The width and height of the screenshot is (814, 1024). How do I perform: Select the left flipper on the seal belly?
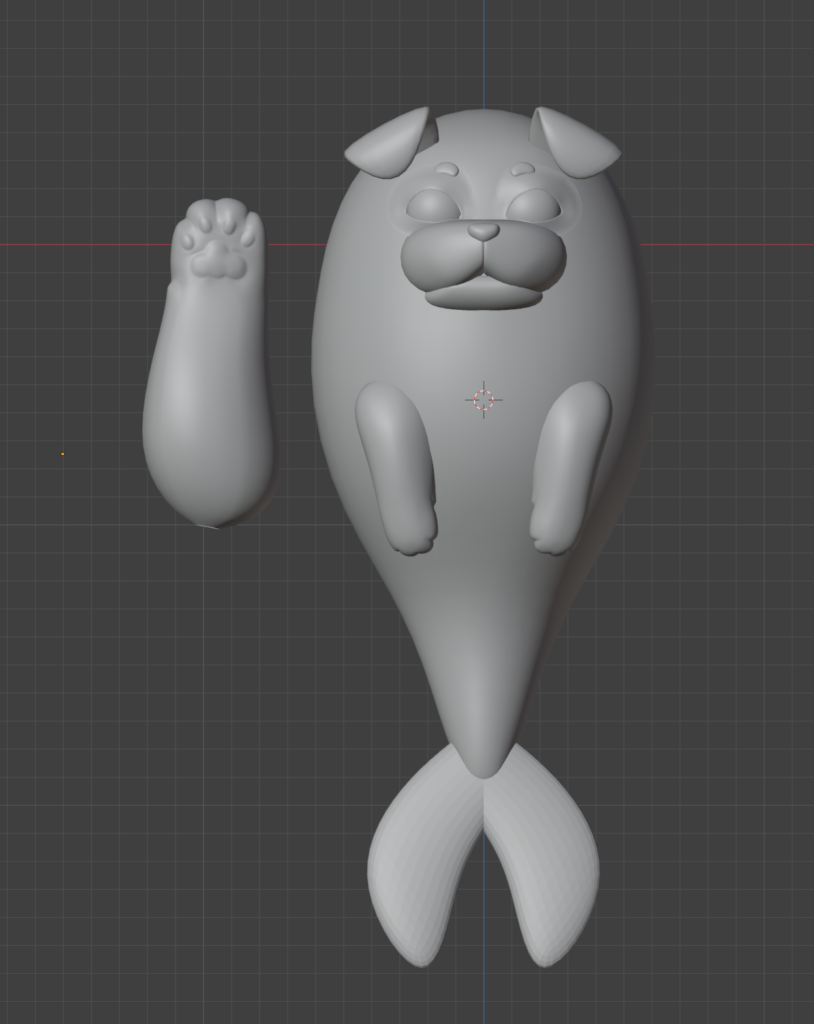pos(397,467)
